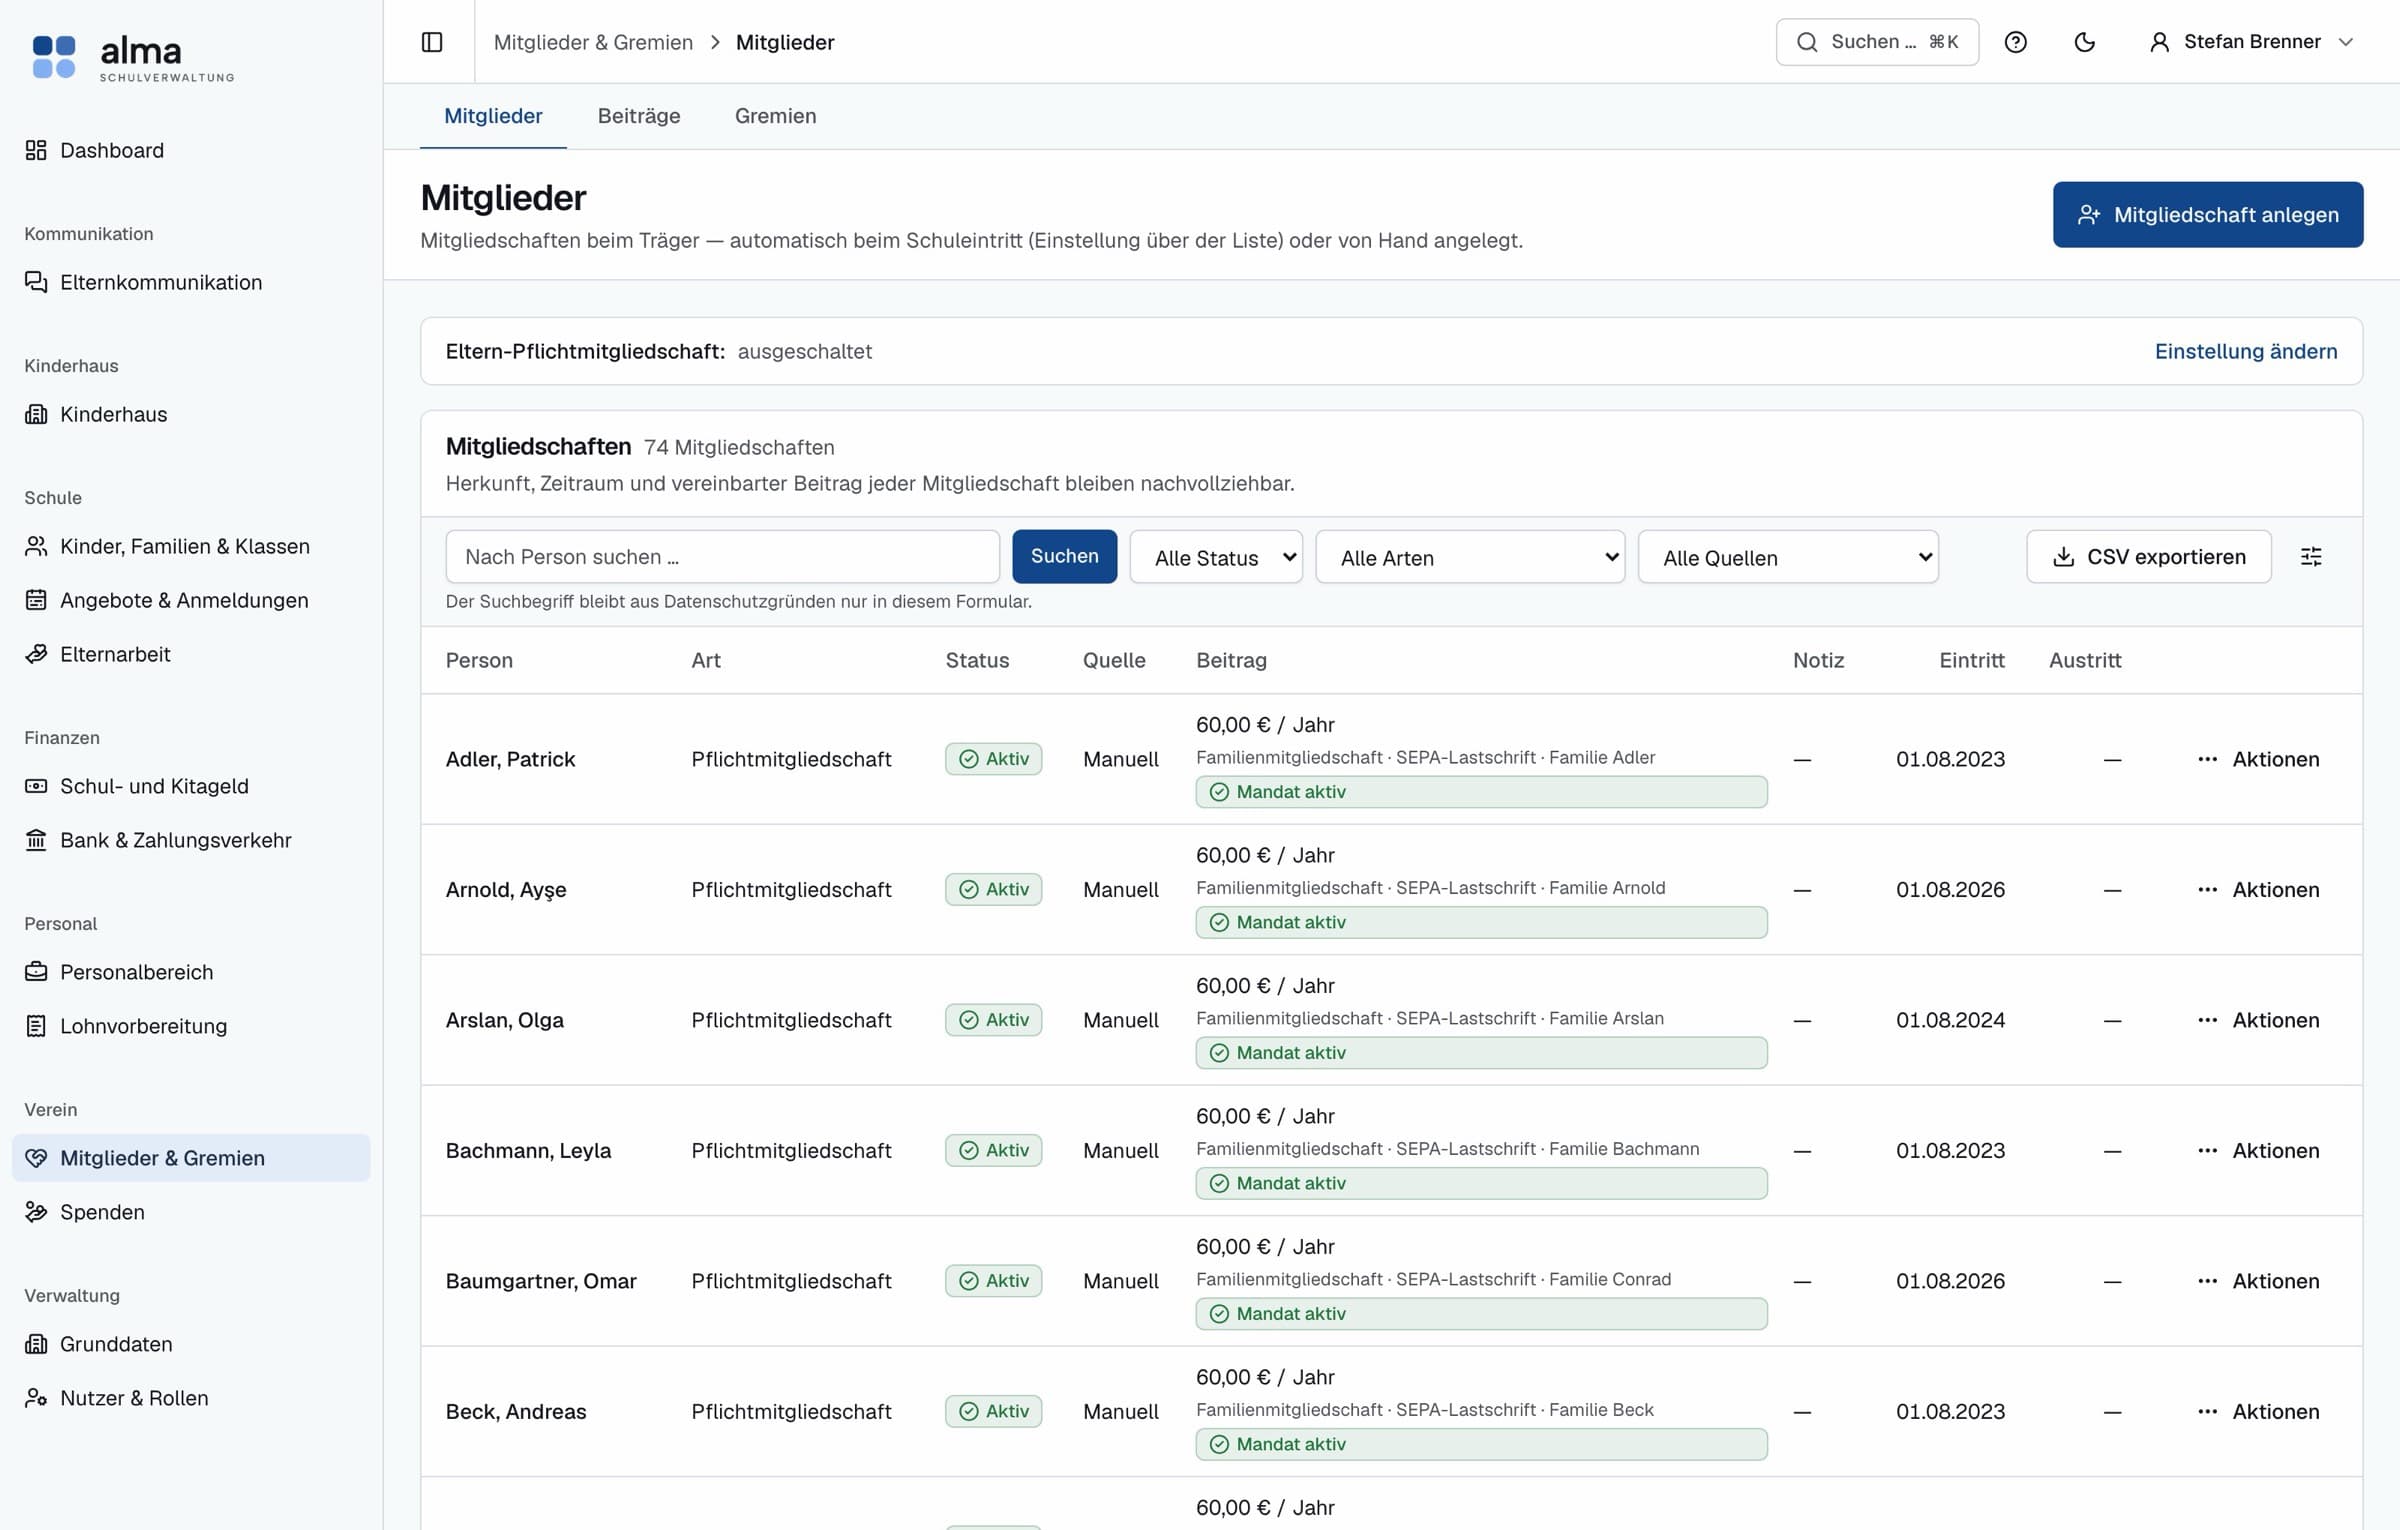2400x1530 pixels.
Task: Open Angebote & Anmeldungen
Action: 191,600
